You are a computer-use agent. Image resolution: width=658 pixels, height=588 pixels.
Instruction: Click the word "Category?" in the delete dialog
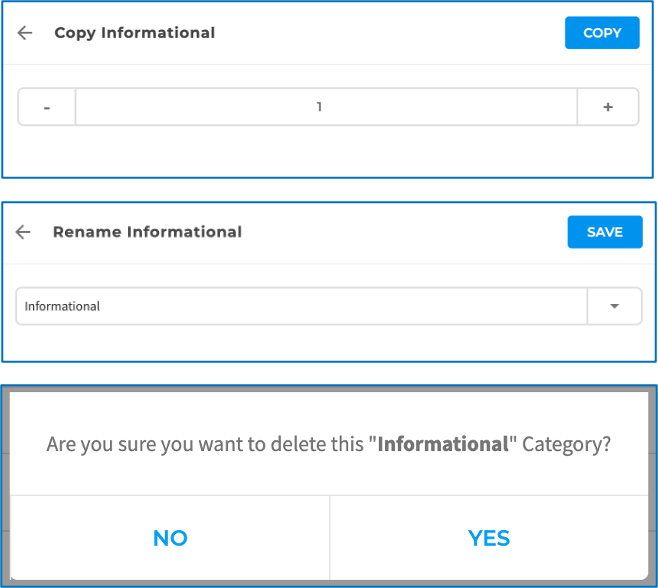pos(565,444)
